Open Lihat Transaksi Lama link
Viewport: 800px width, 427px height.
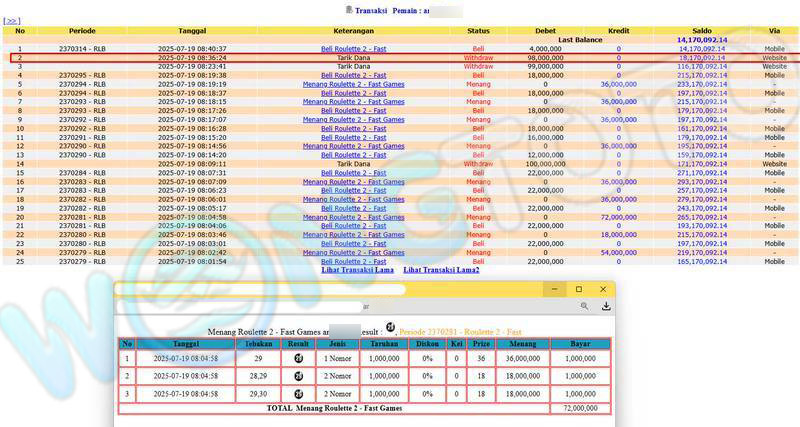point(357,270)
